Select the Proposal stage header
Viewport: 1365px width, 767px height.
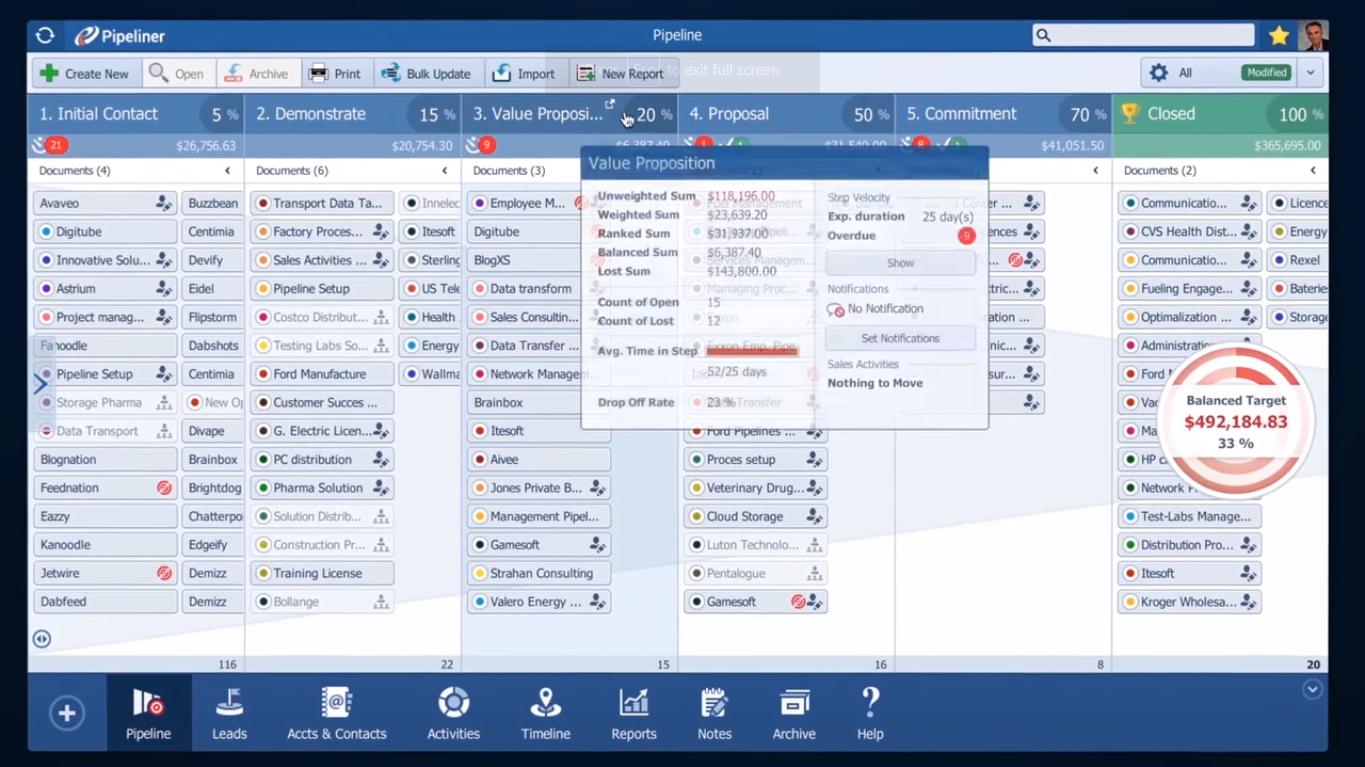click(786, 114)
